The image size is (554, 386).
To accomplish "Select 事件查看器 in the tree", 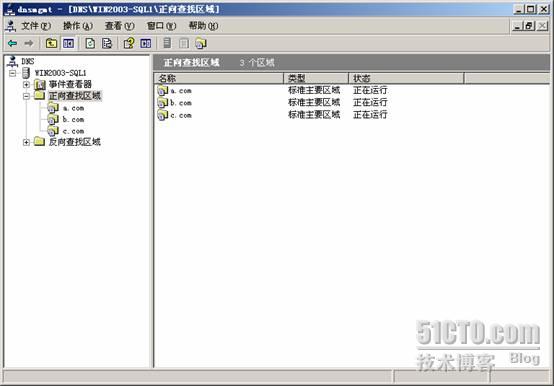I will point(70,84).
